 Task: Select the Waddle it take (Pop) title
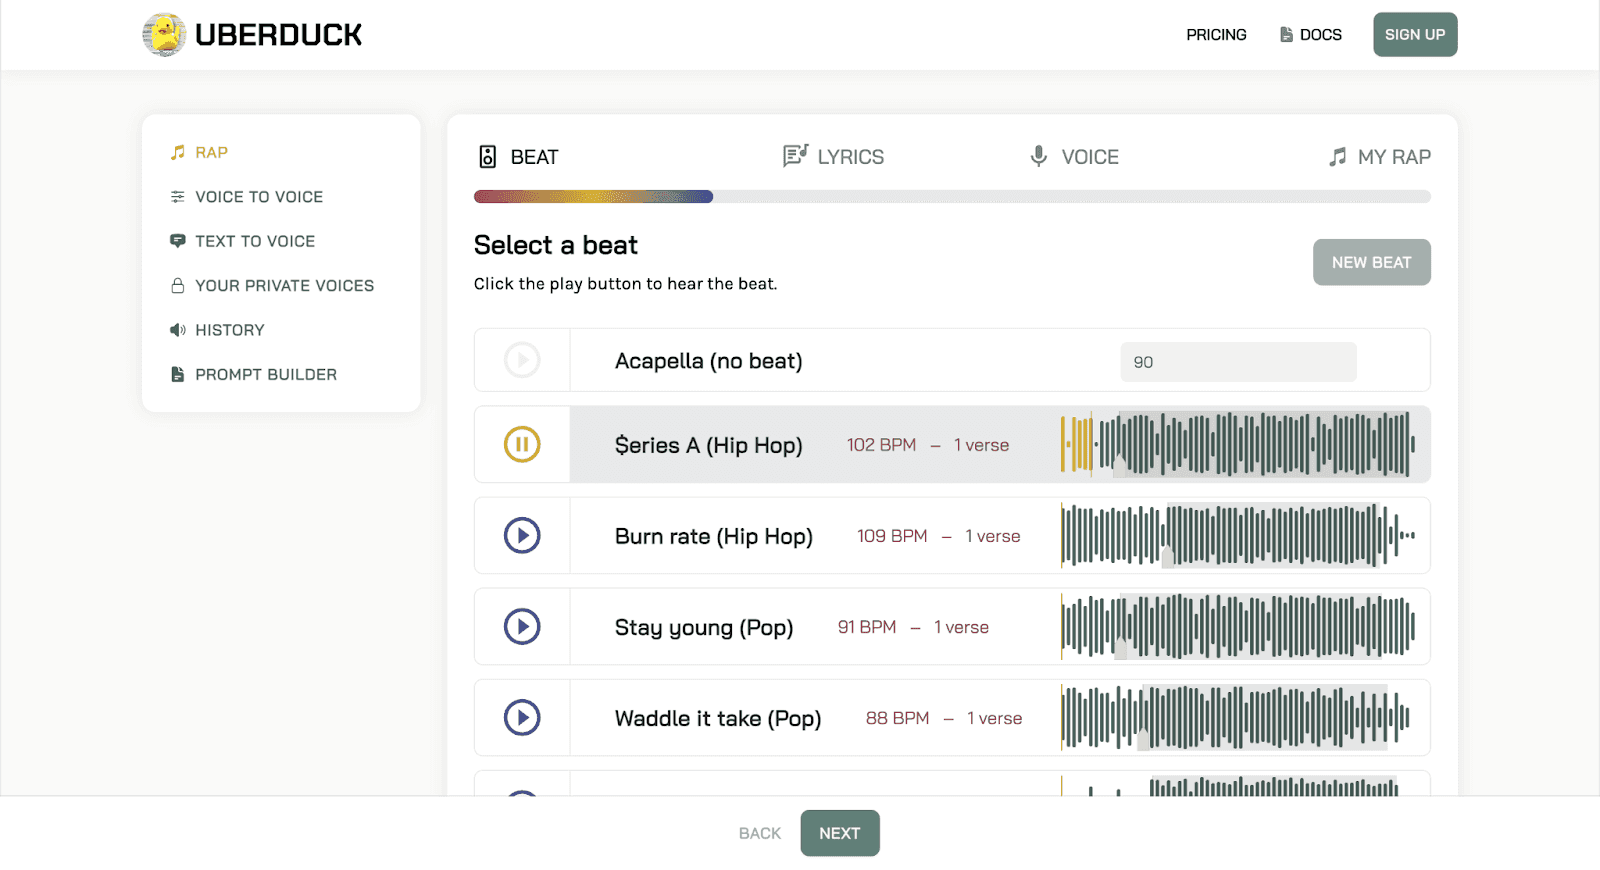click(718, 718)
